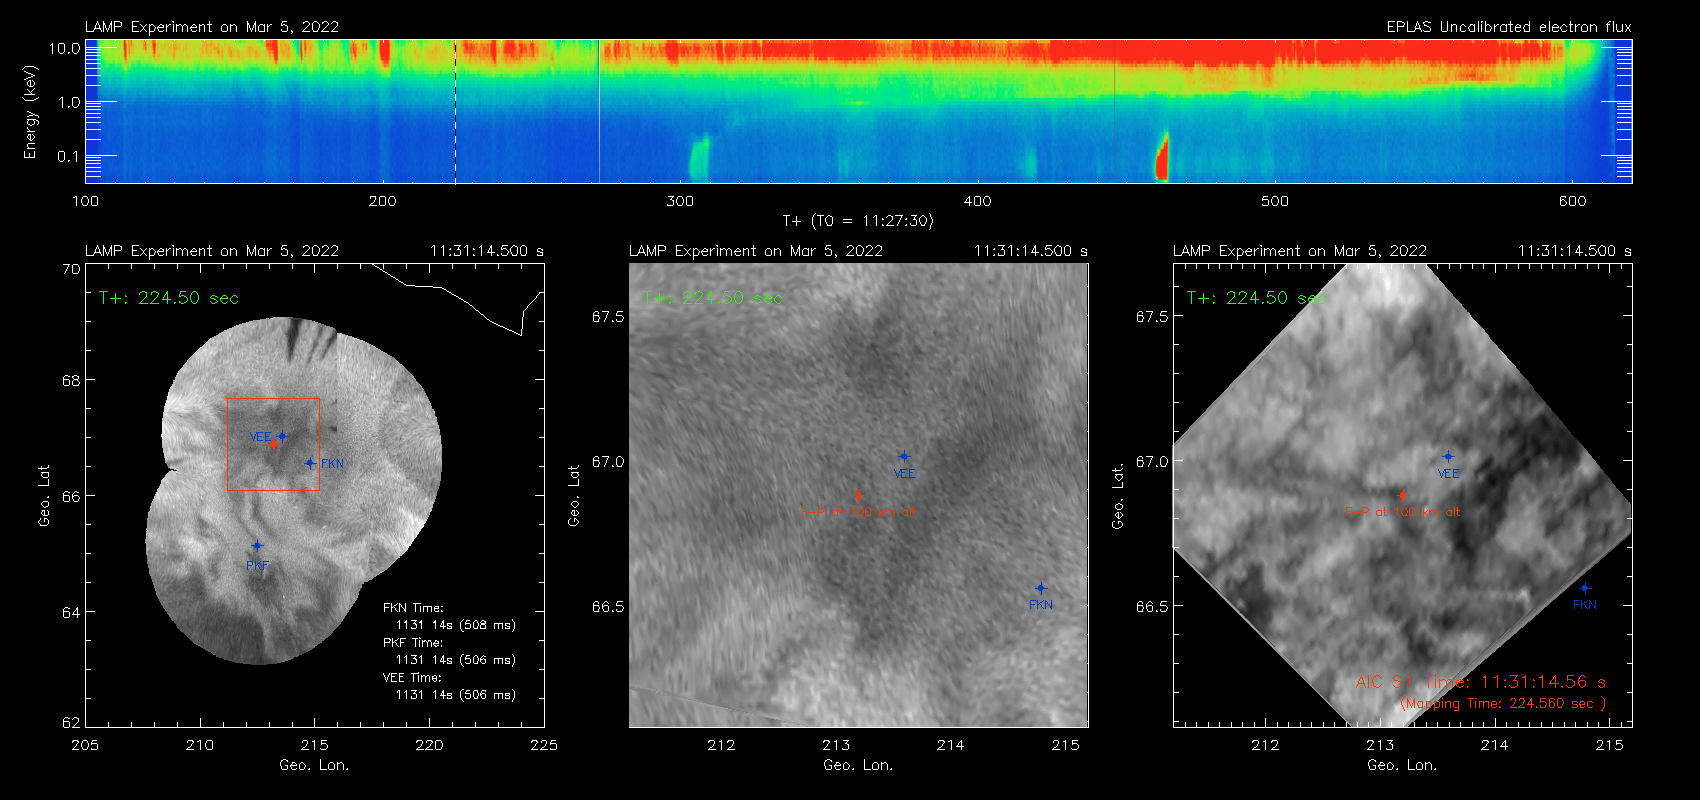Click the '66.5' latitude tick of AIC diamond panel
This screenshot has width=1700, height=800.
pyautogui.click(x=1152, y=607)
